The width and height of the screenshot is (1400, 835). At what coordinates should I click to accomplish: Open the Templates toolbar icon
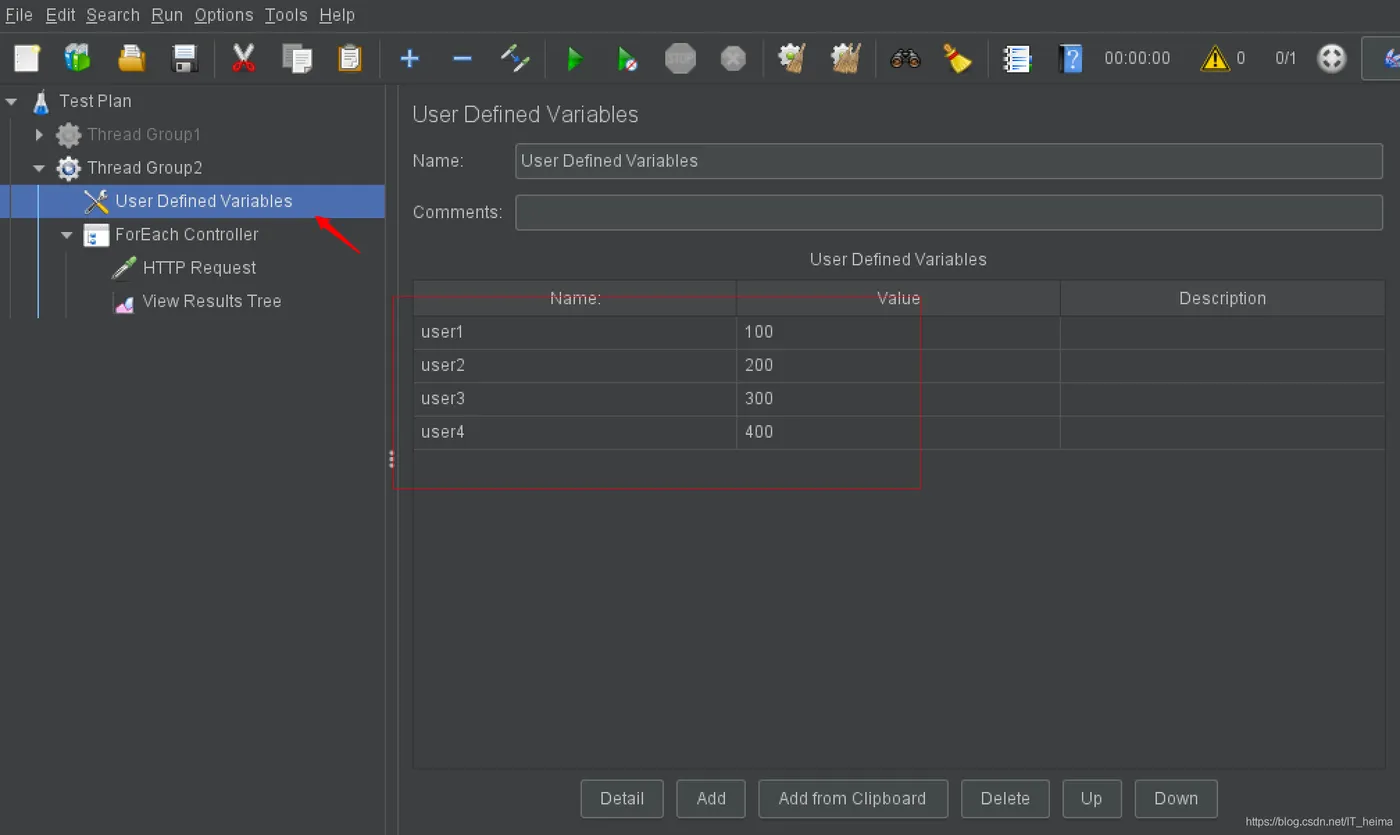pyautogui.click(x=78, y=59)
